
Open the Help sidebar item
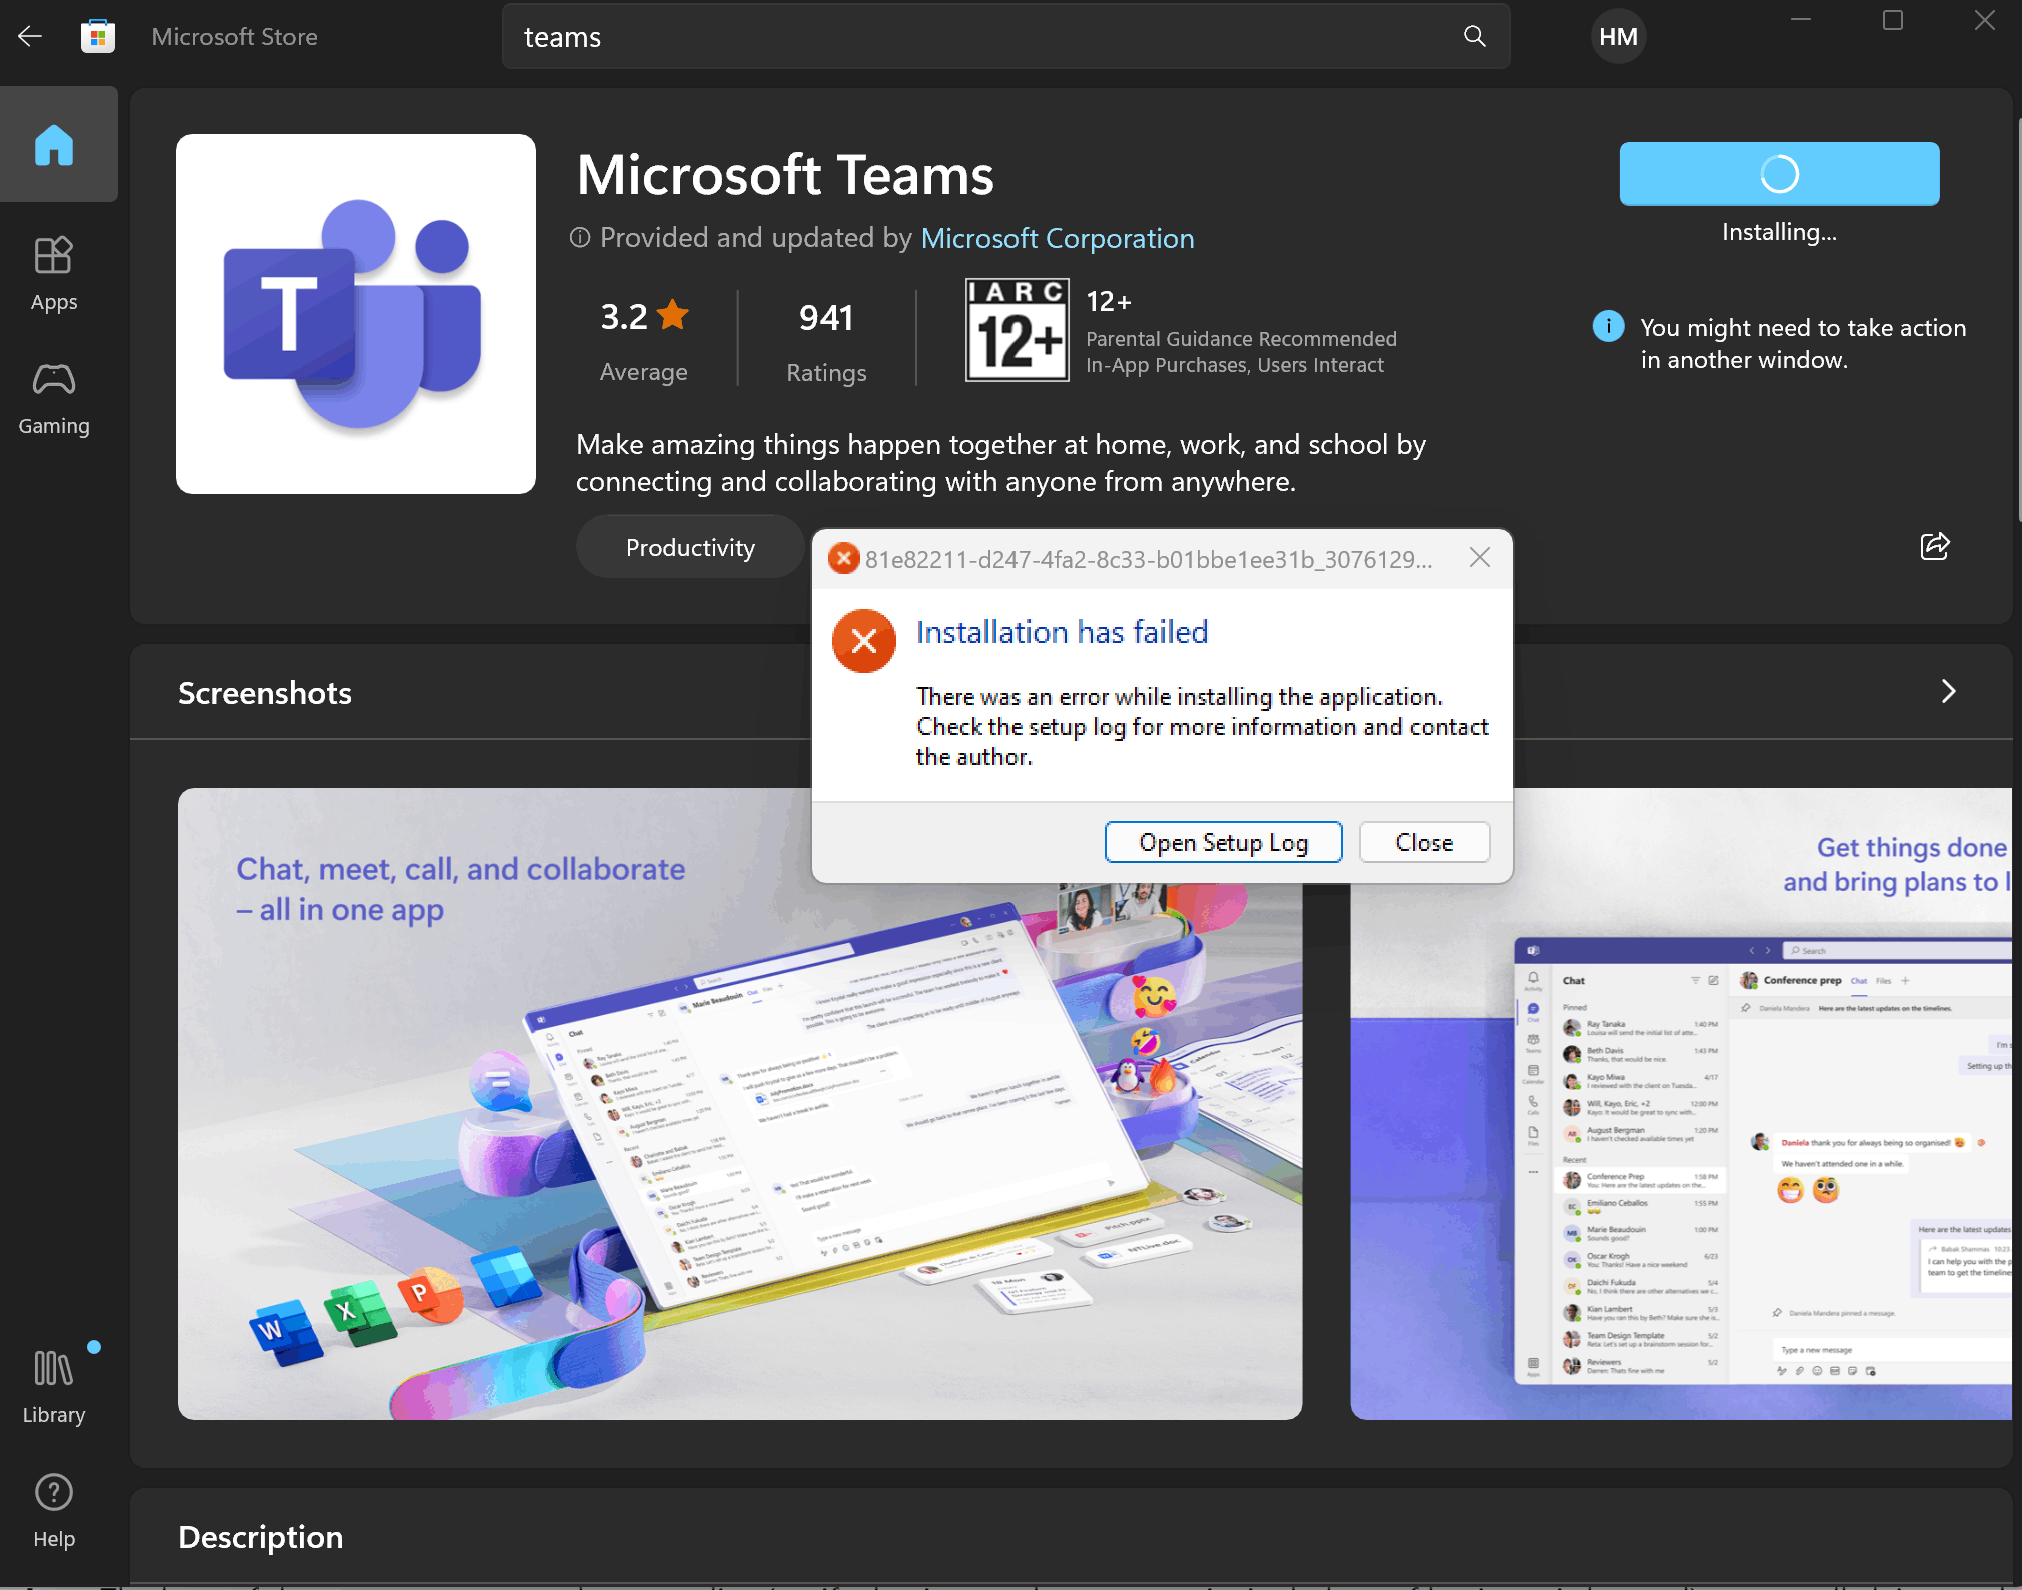pyautogui.click(x=54, y=1510)
